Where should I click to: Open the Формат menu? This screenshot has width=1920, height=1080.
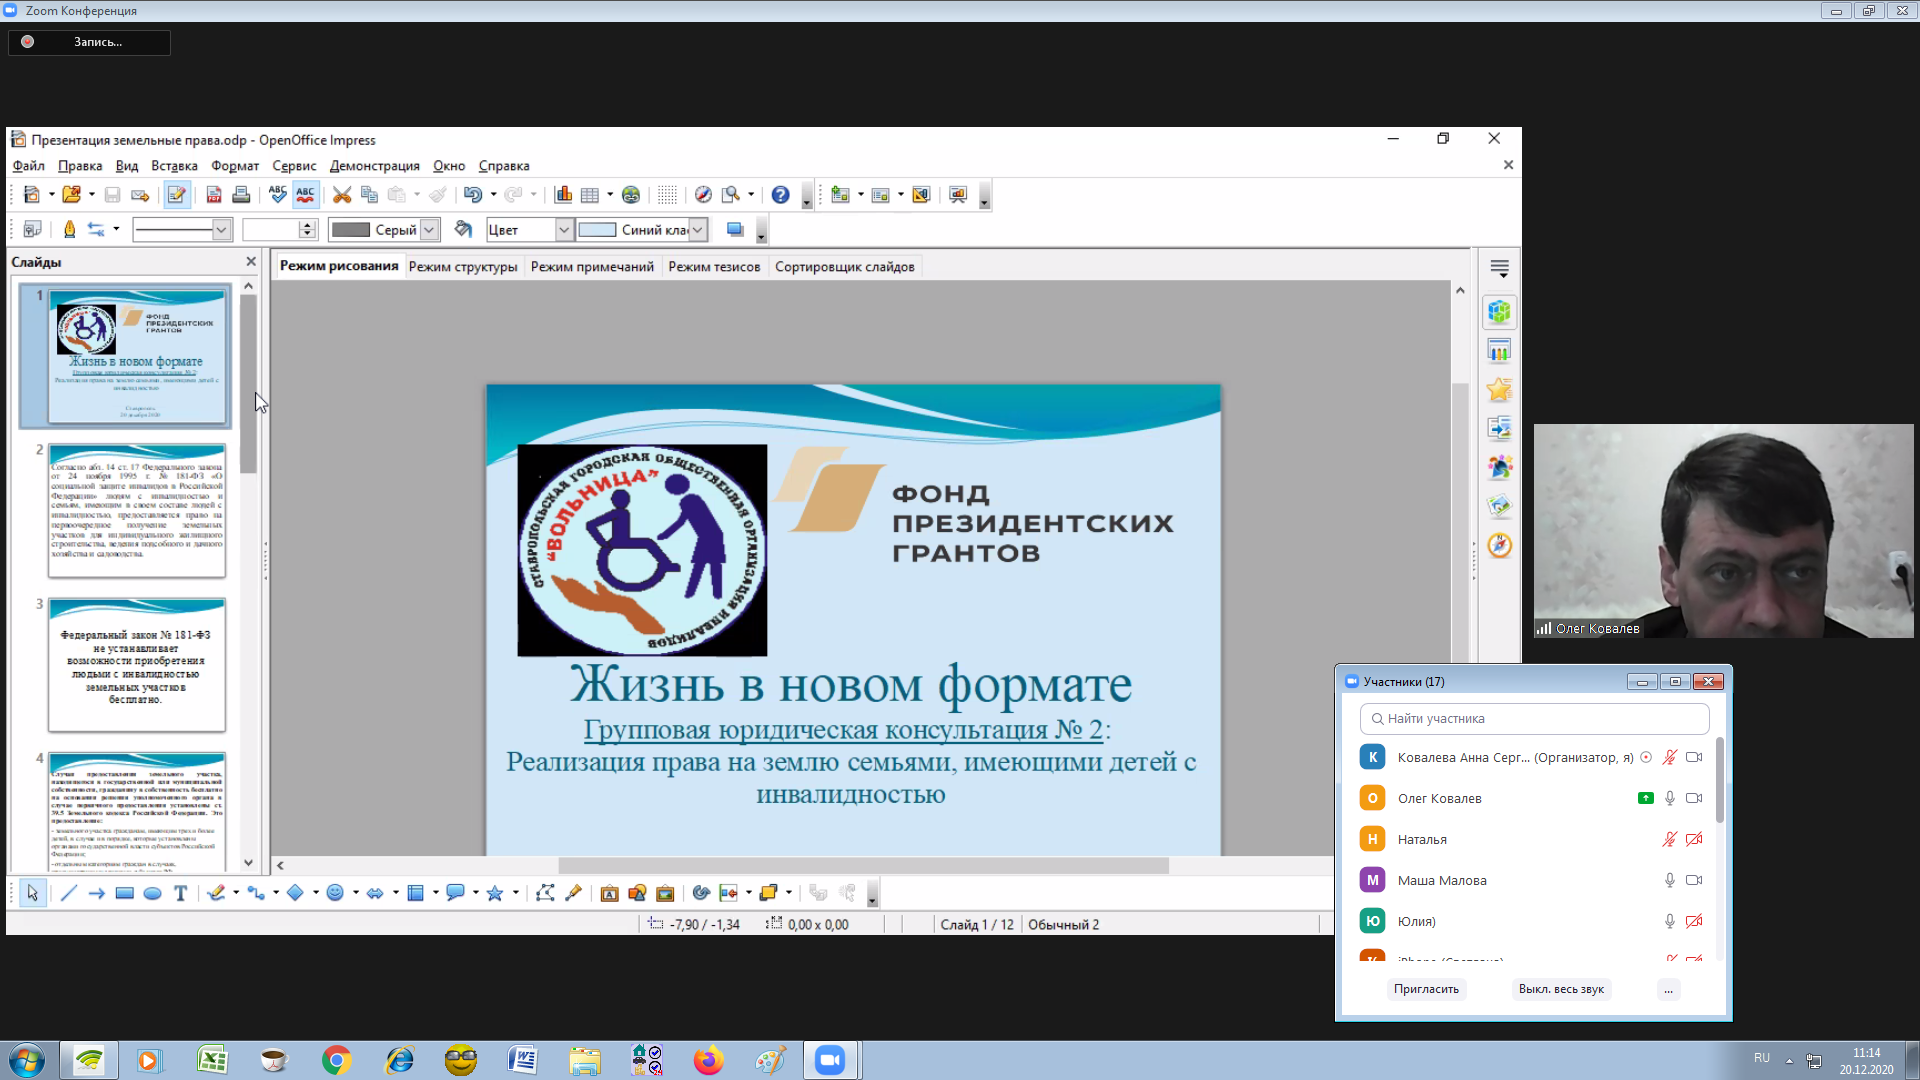234,166
